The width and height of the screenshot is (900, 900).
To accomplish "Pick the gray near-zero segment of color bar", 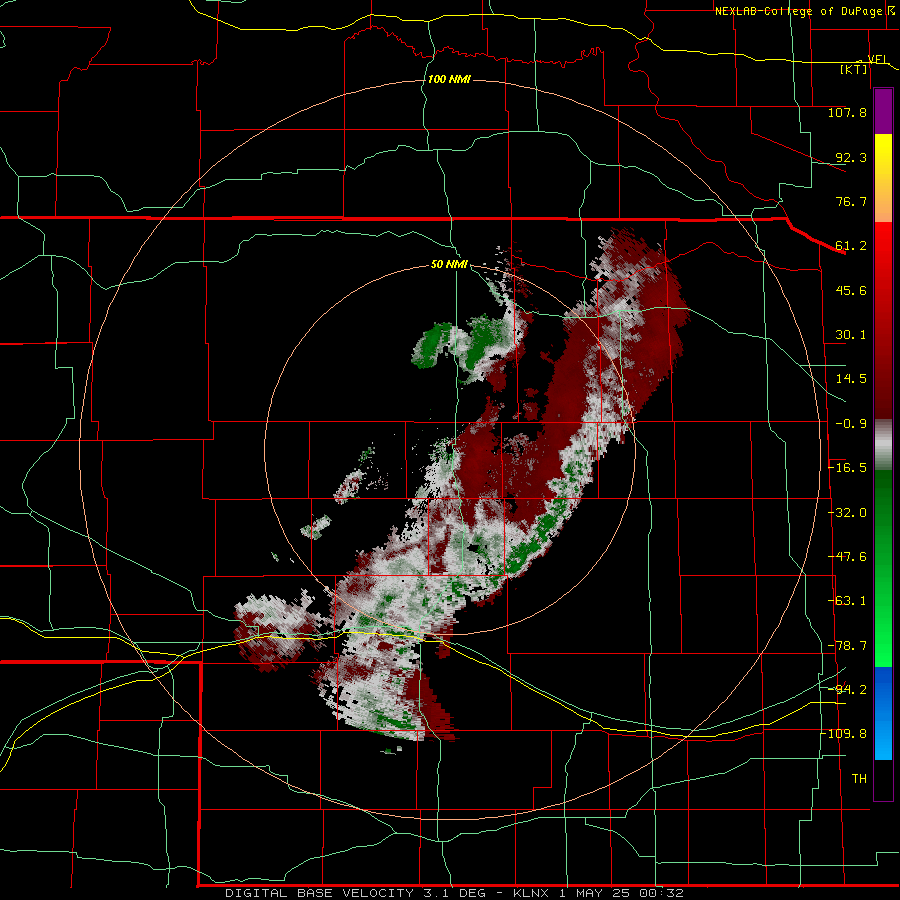I will pos(883,445).
